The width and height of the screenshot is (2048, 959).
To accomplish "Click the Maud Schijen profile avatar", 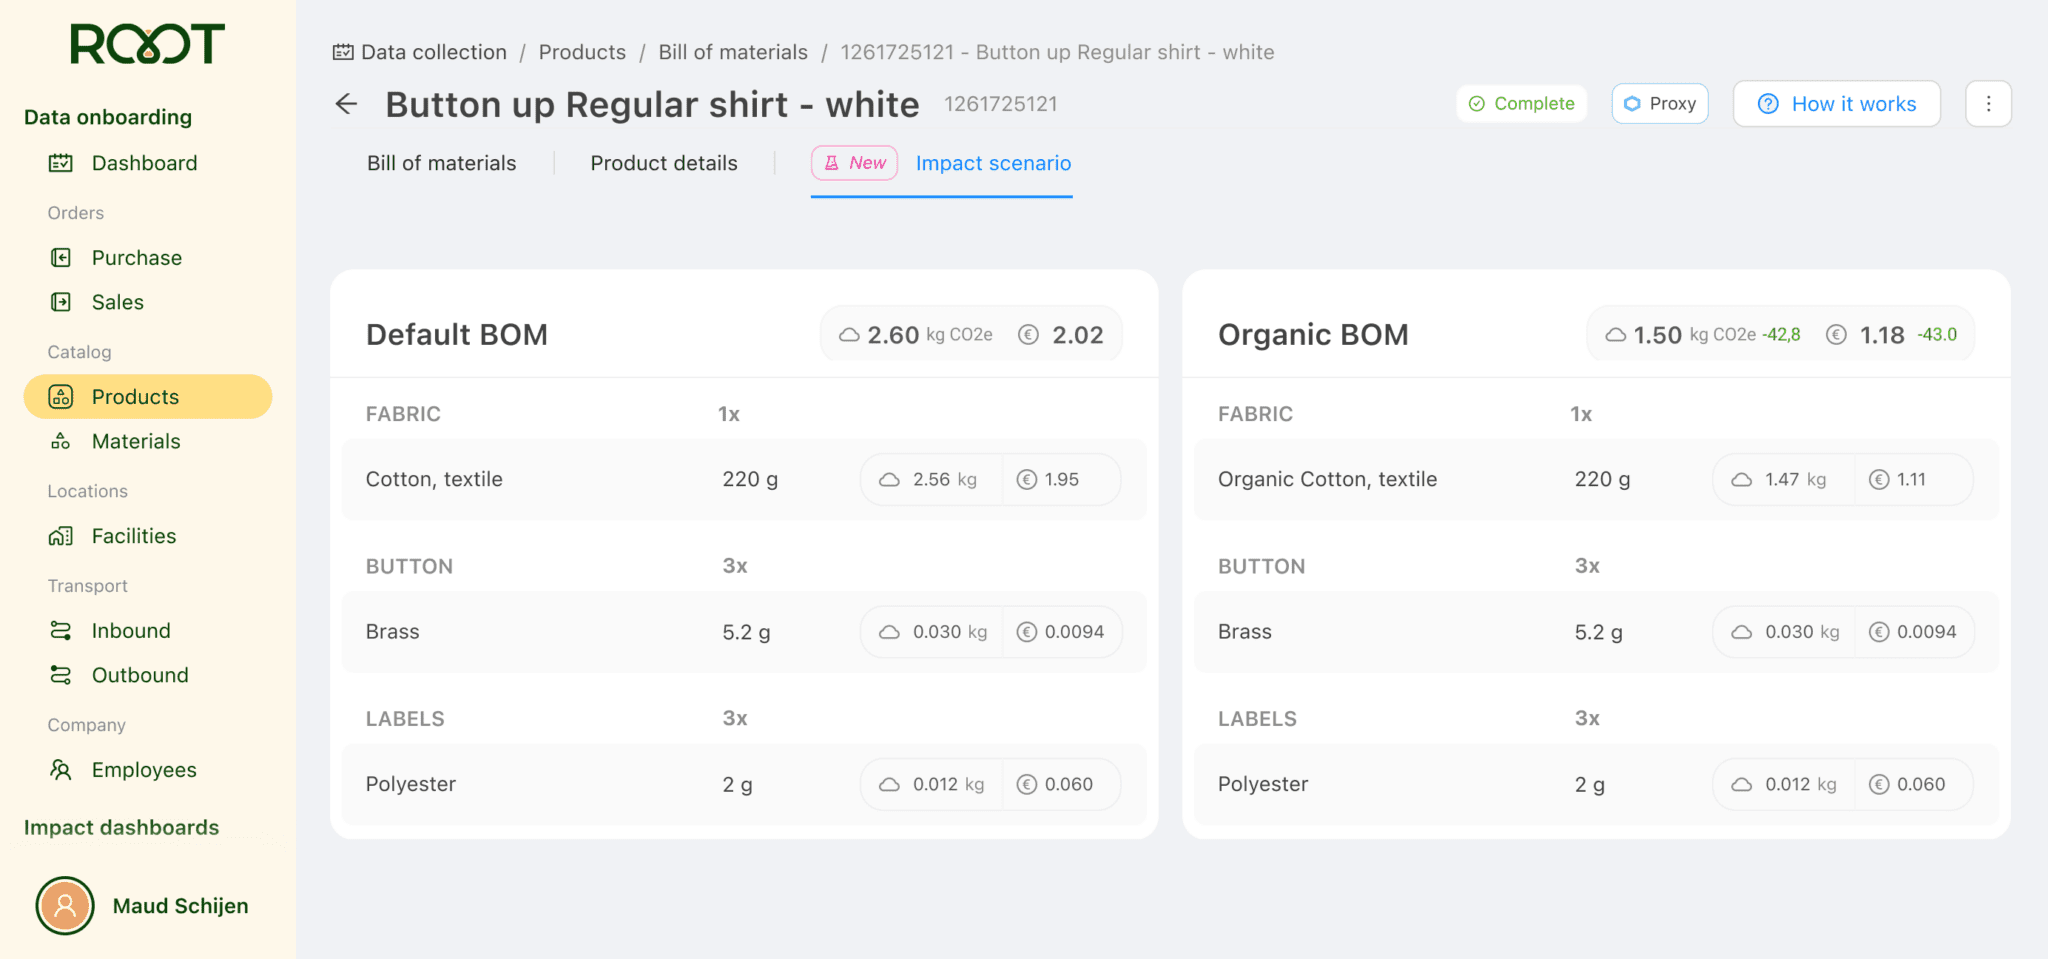I will tap(64, 905).
